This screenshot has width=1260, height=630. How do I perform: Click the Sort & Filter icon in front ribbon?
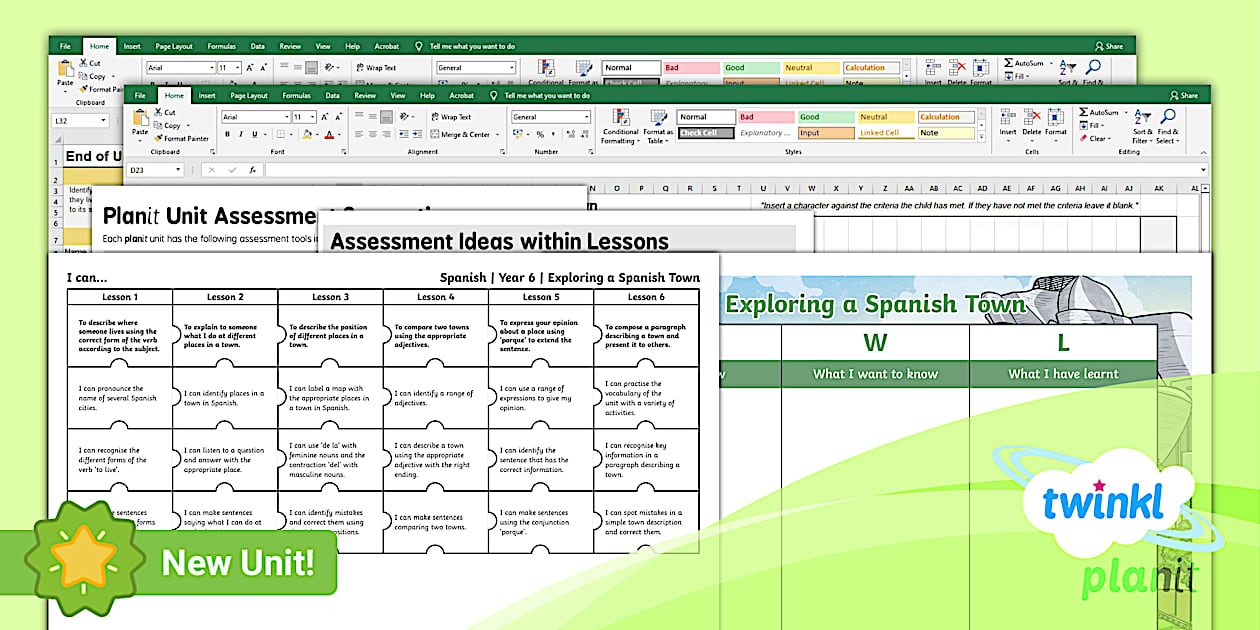pyautogui.click(x=1142, y=118)
